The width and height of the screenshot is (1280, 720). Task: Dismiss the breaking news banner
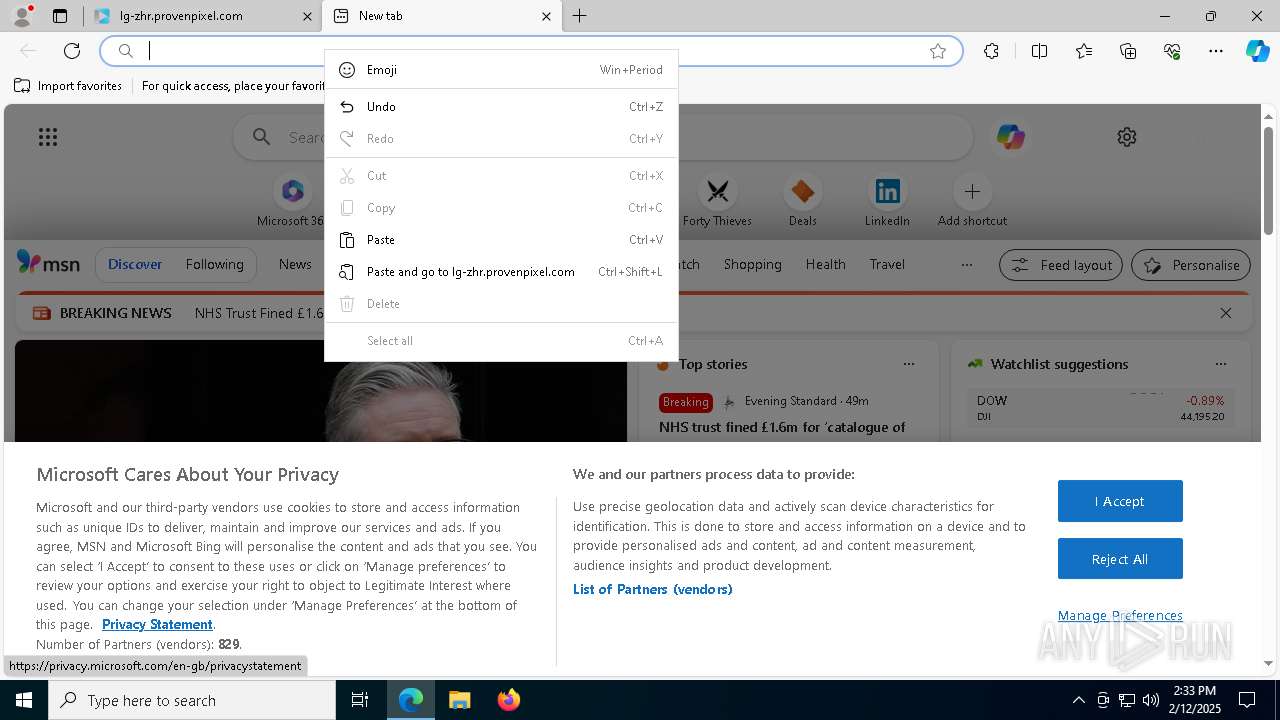click(1226, 313)
